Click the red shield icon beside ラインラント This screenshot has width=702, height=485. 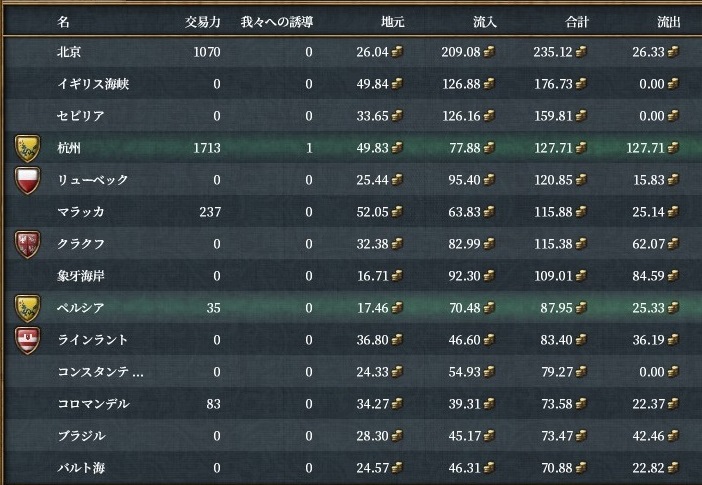(x=27, y=340)
